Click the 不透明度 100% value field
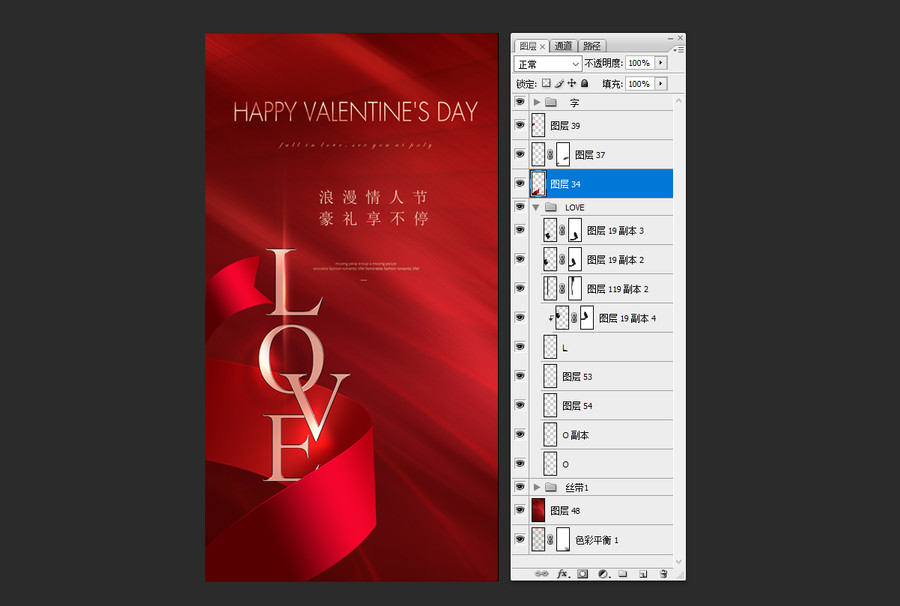 pos(639,63)
